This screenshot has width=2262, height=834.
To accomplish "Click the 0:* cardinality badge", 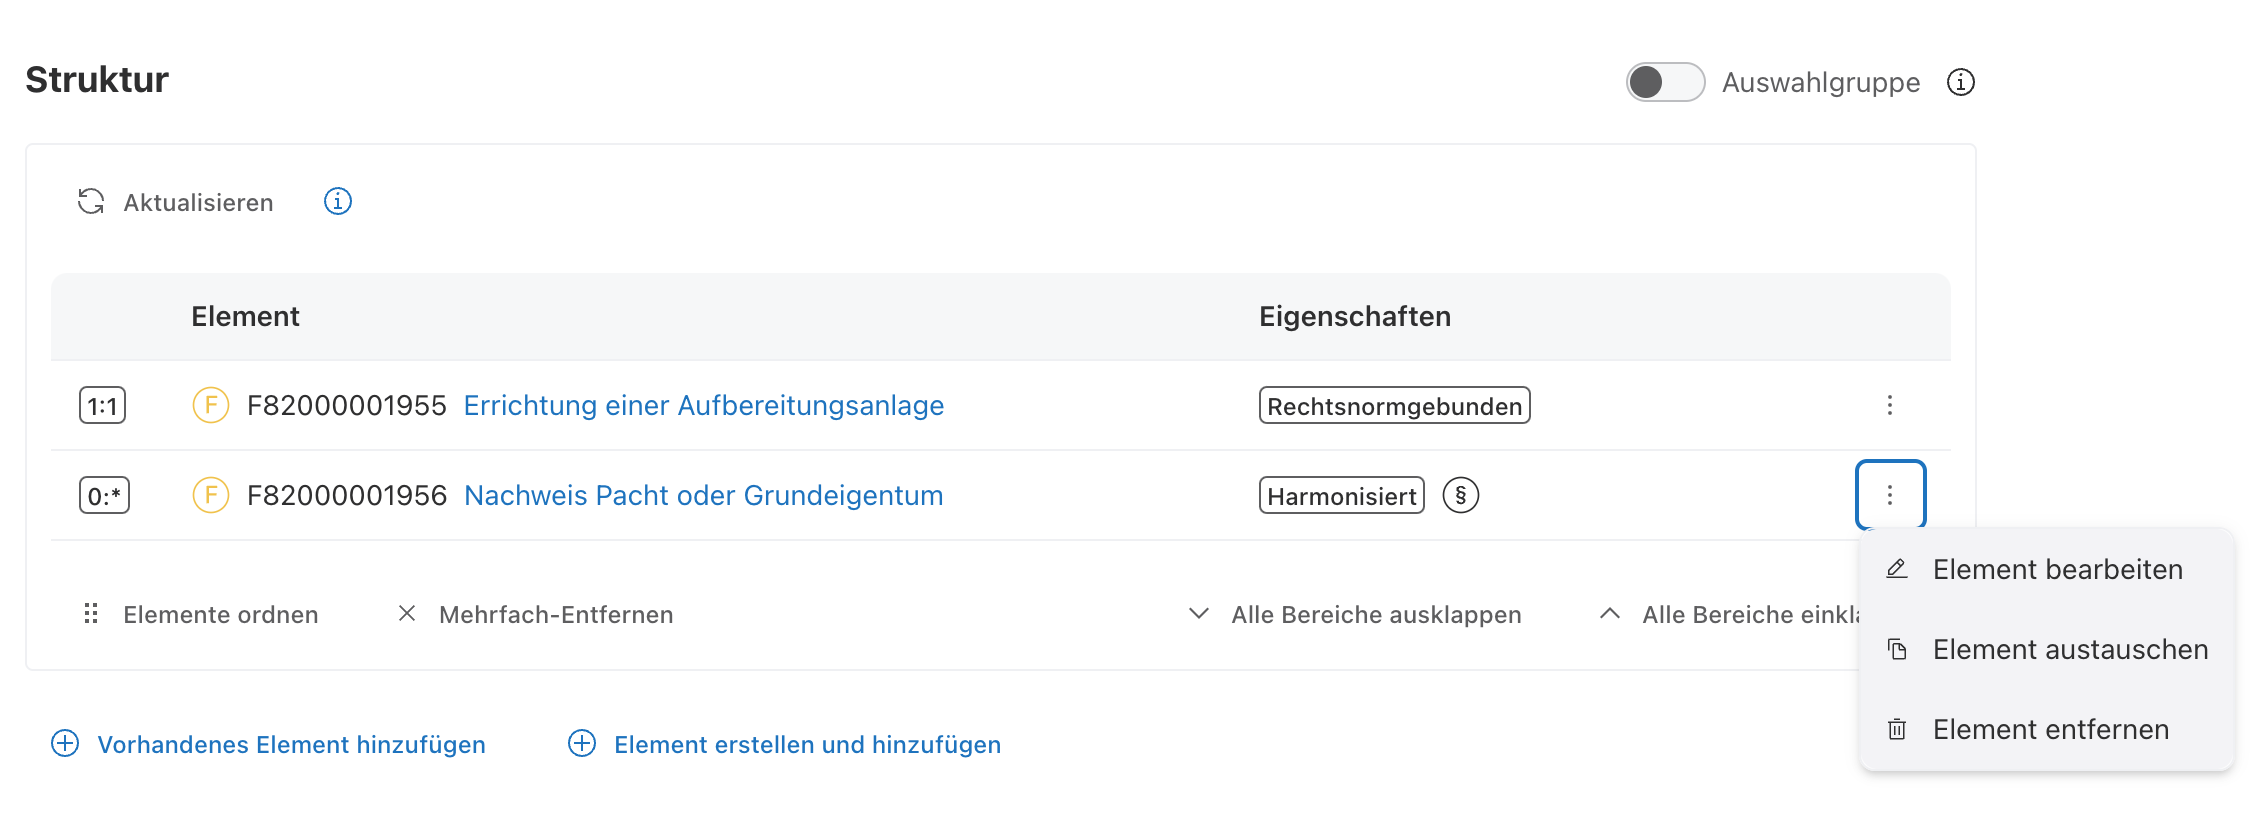I will 104,496.
